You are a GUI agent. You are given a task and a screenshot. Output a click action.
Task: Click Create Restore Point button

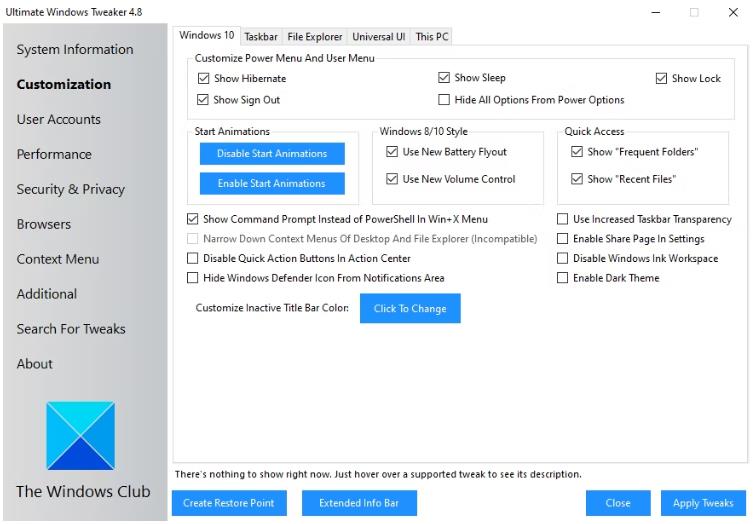pyautogui.click(x=229, y=503)
